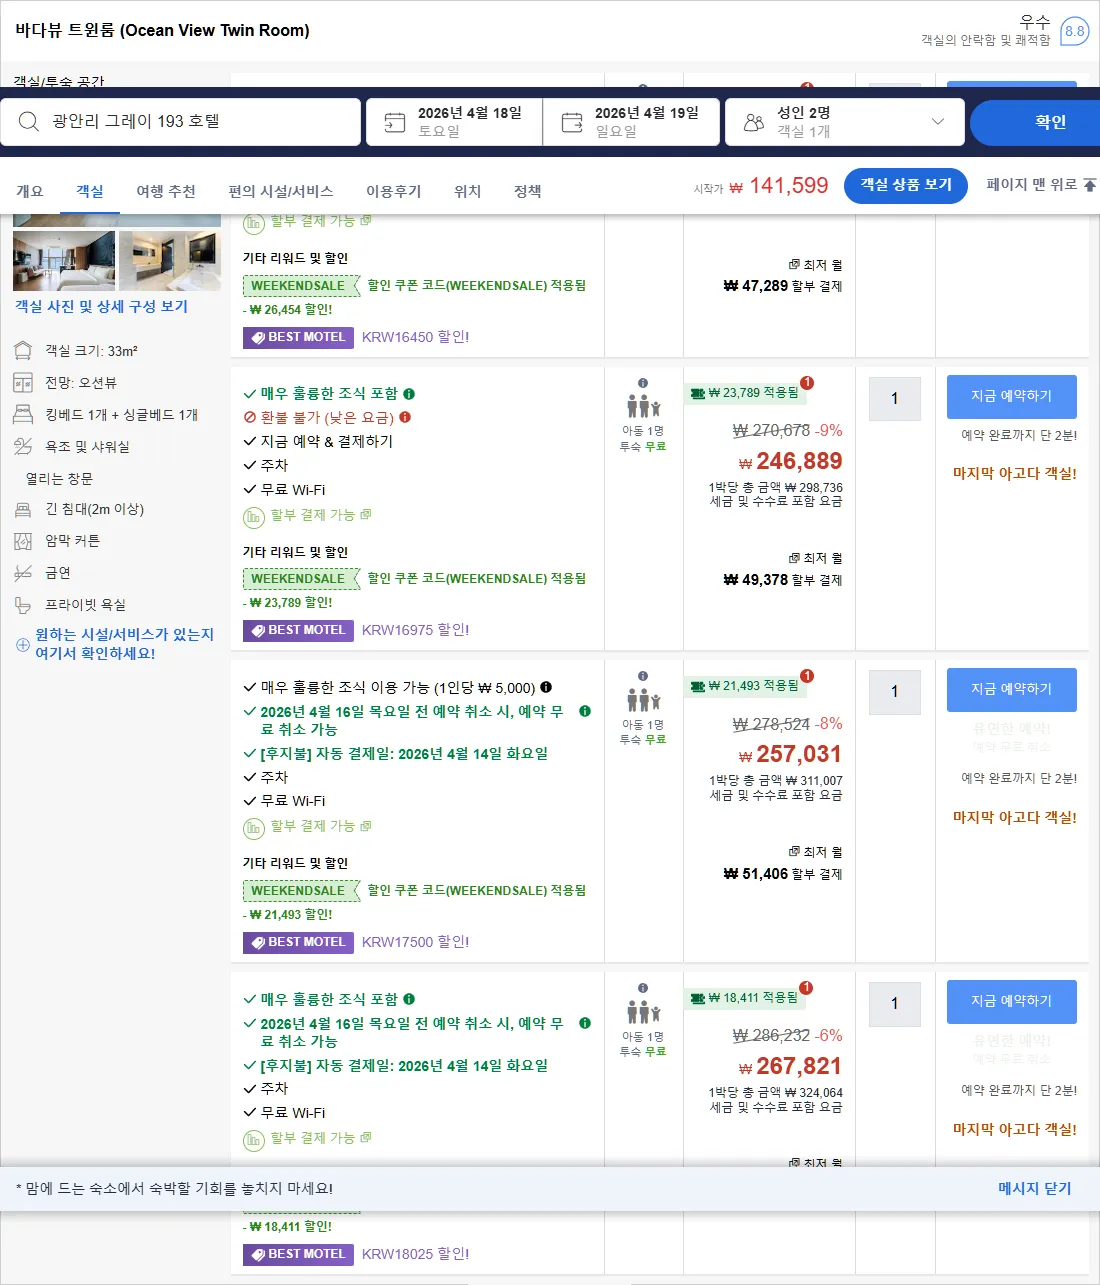Click info icon beside 조식 이용 가능 (1인당 ₩ 5,000)
The height and width of the screenshot is (1285, 1100).
tap(546, 687)
